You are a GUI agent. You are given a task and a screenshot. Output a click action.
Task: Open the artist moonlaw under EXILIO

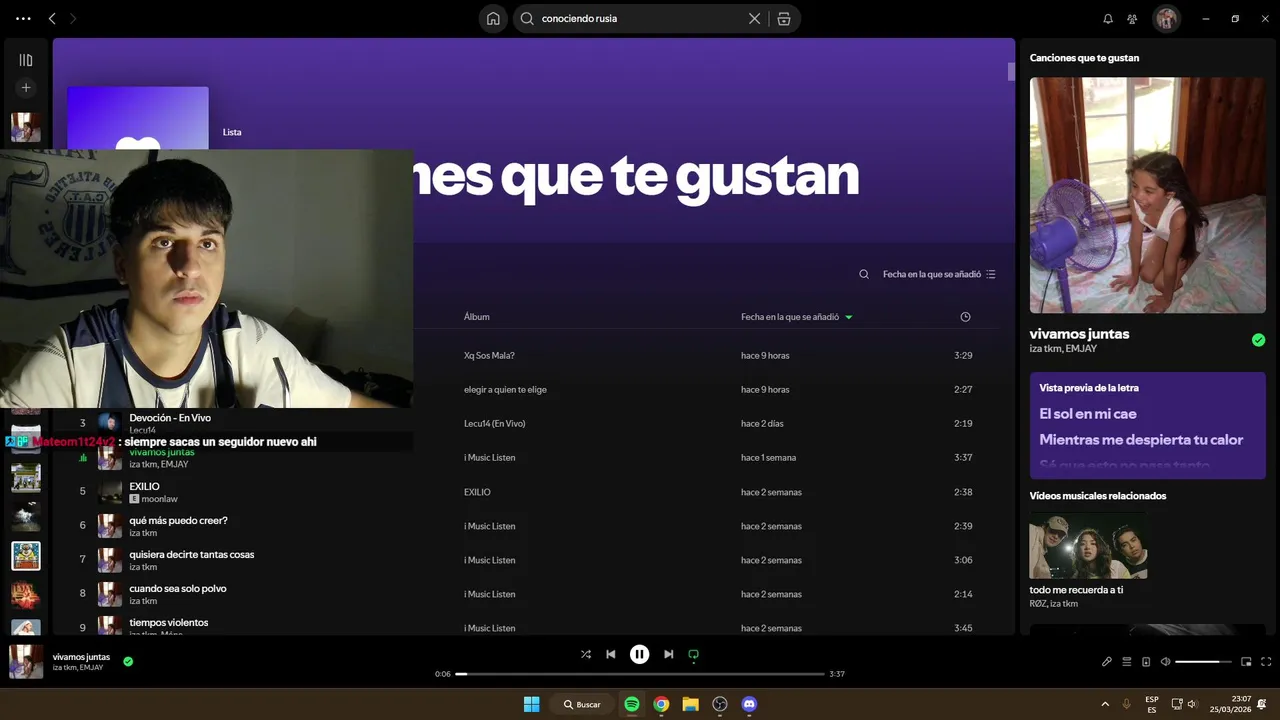point(159,499)
